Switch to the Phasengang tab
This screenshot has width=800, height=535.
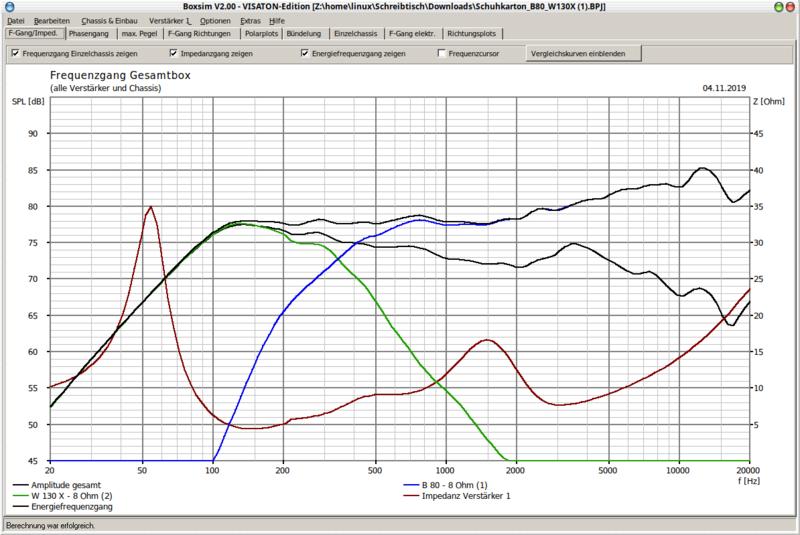point(89,34)
